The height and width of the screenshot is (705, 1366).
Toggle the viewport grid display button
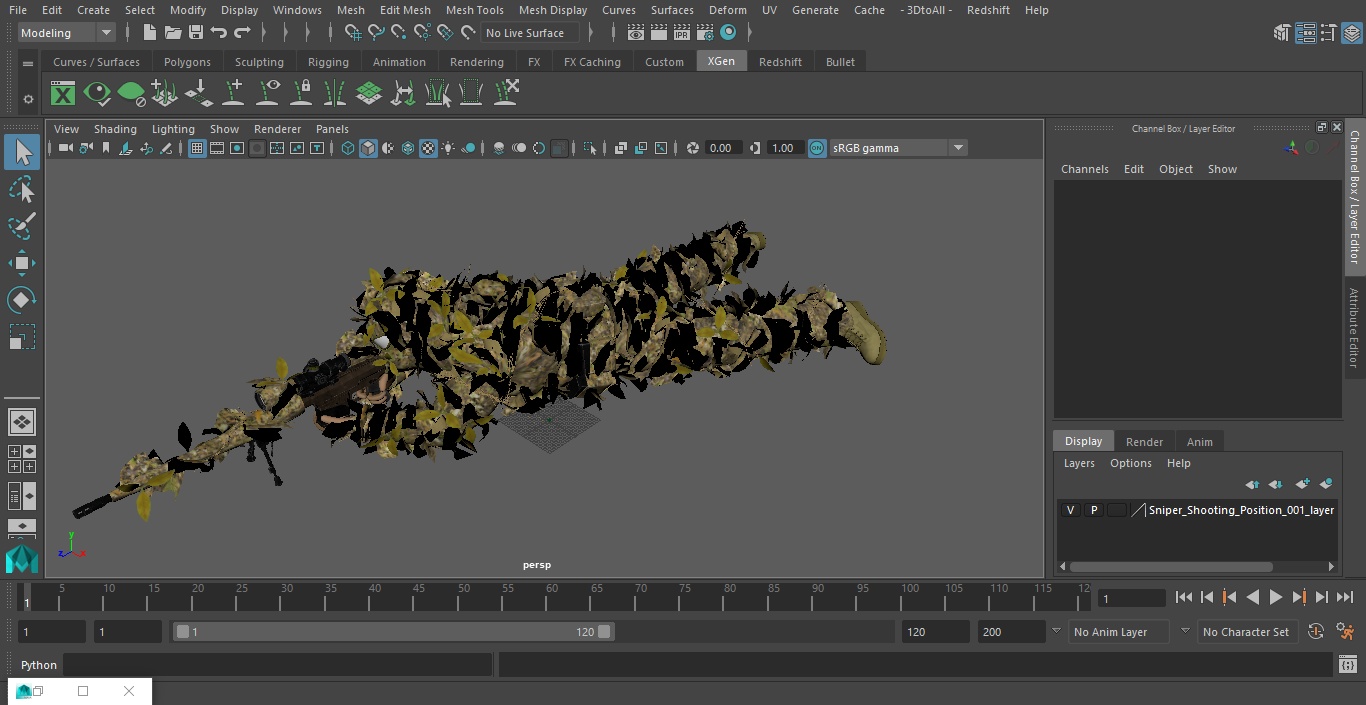(197, 148)
